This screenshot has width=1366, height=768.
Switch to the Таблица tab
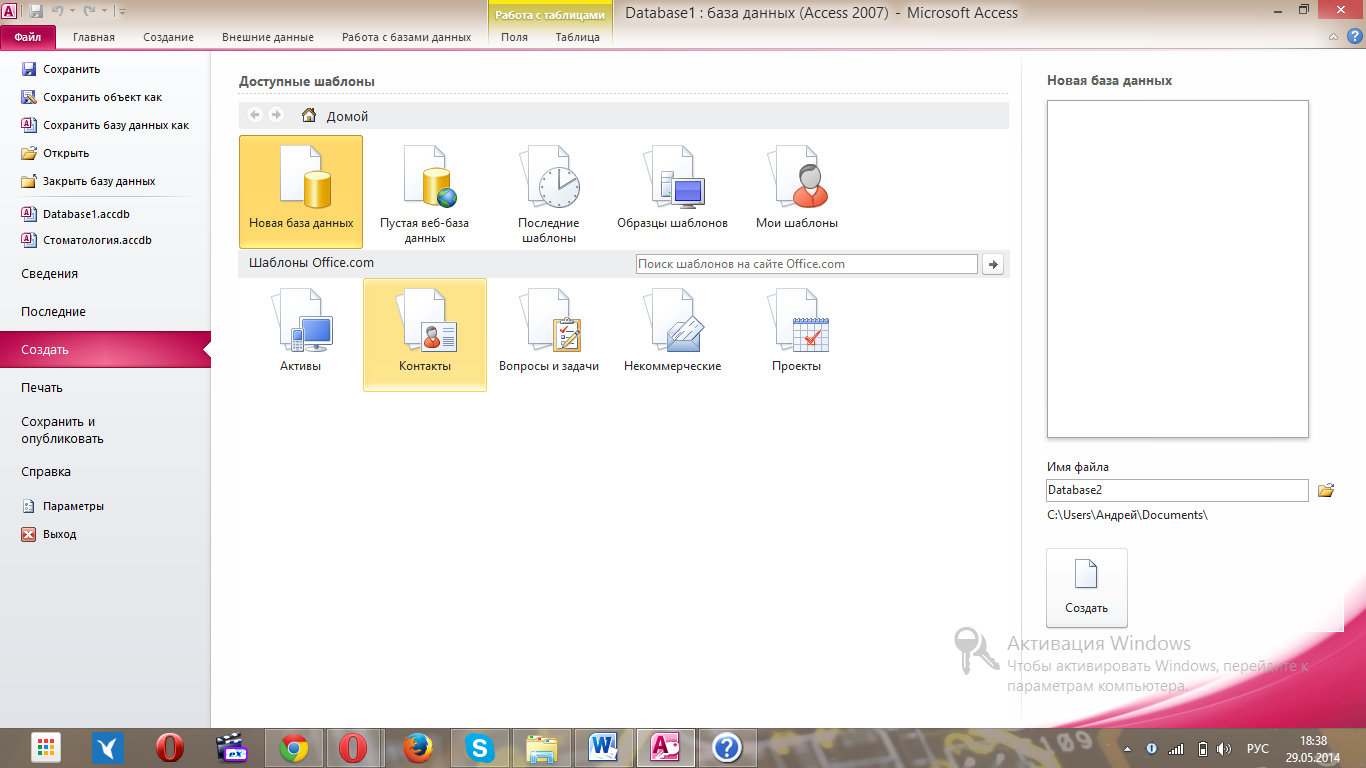point(578,37)
